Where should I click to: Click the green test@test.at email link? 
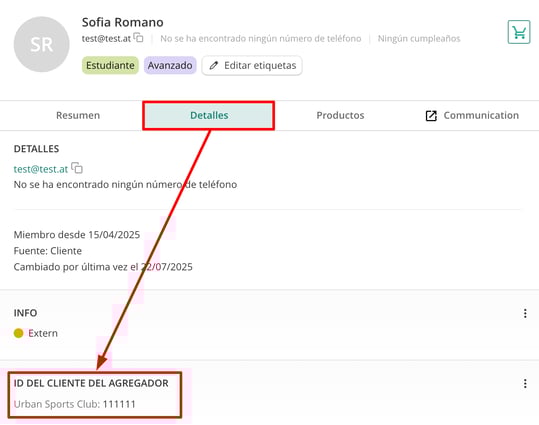tap(41, 169)
